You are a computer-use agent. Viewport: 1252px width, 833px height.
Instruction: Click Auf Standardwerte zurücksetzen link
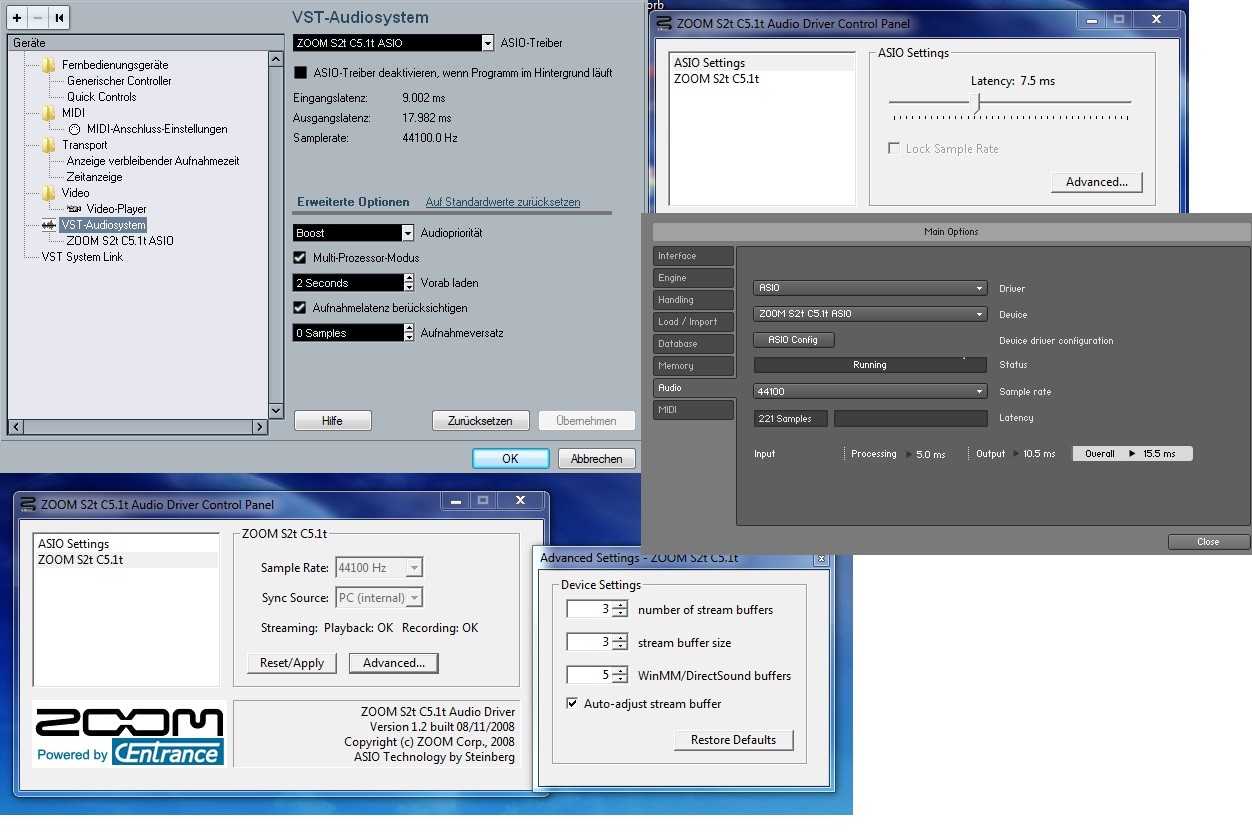(x=503, y=202)
